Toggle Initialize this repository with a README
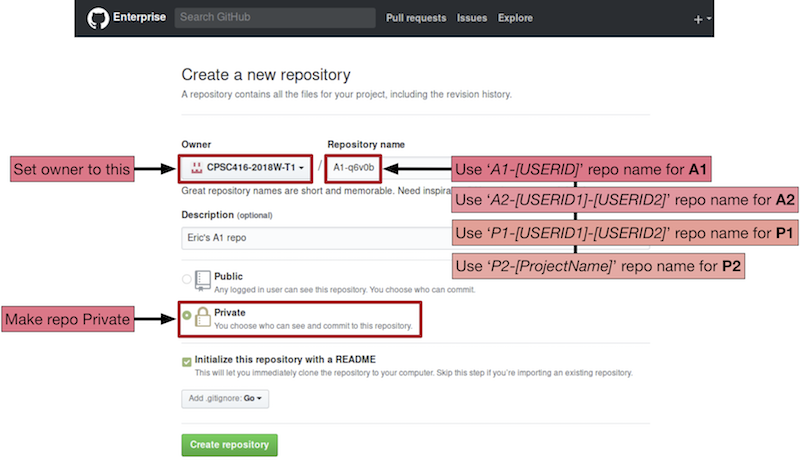This screenshot has width=800, height=462. tap(187, 360)
